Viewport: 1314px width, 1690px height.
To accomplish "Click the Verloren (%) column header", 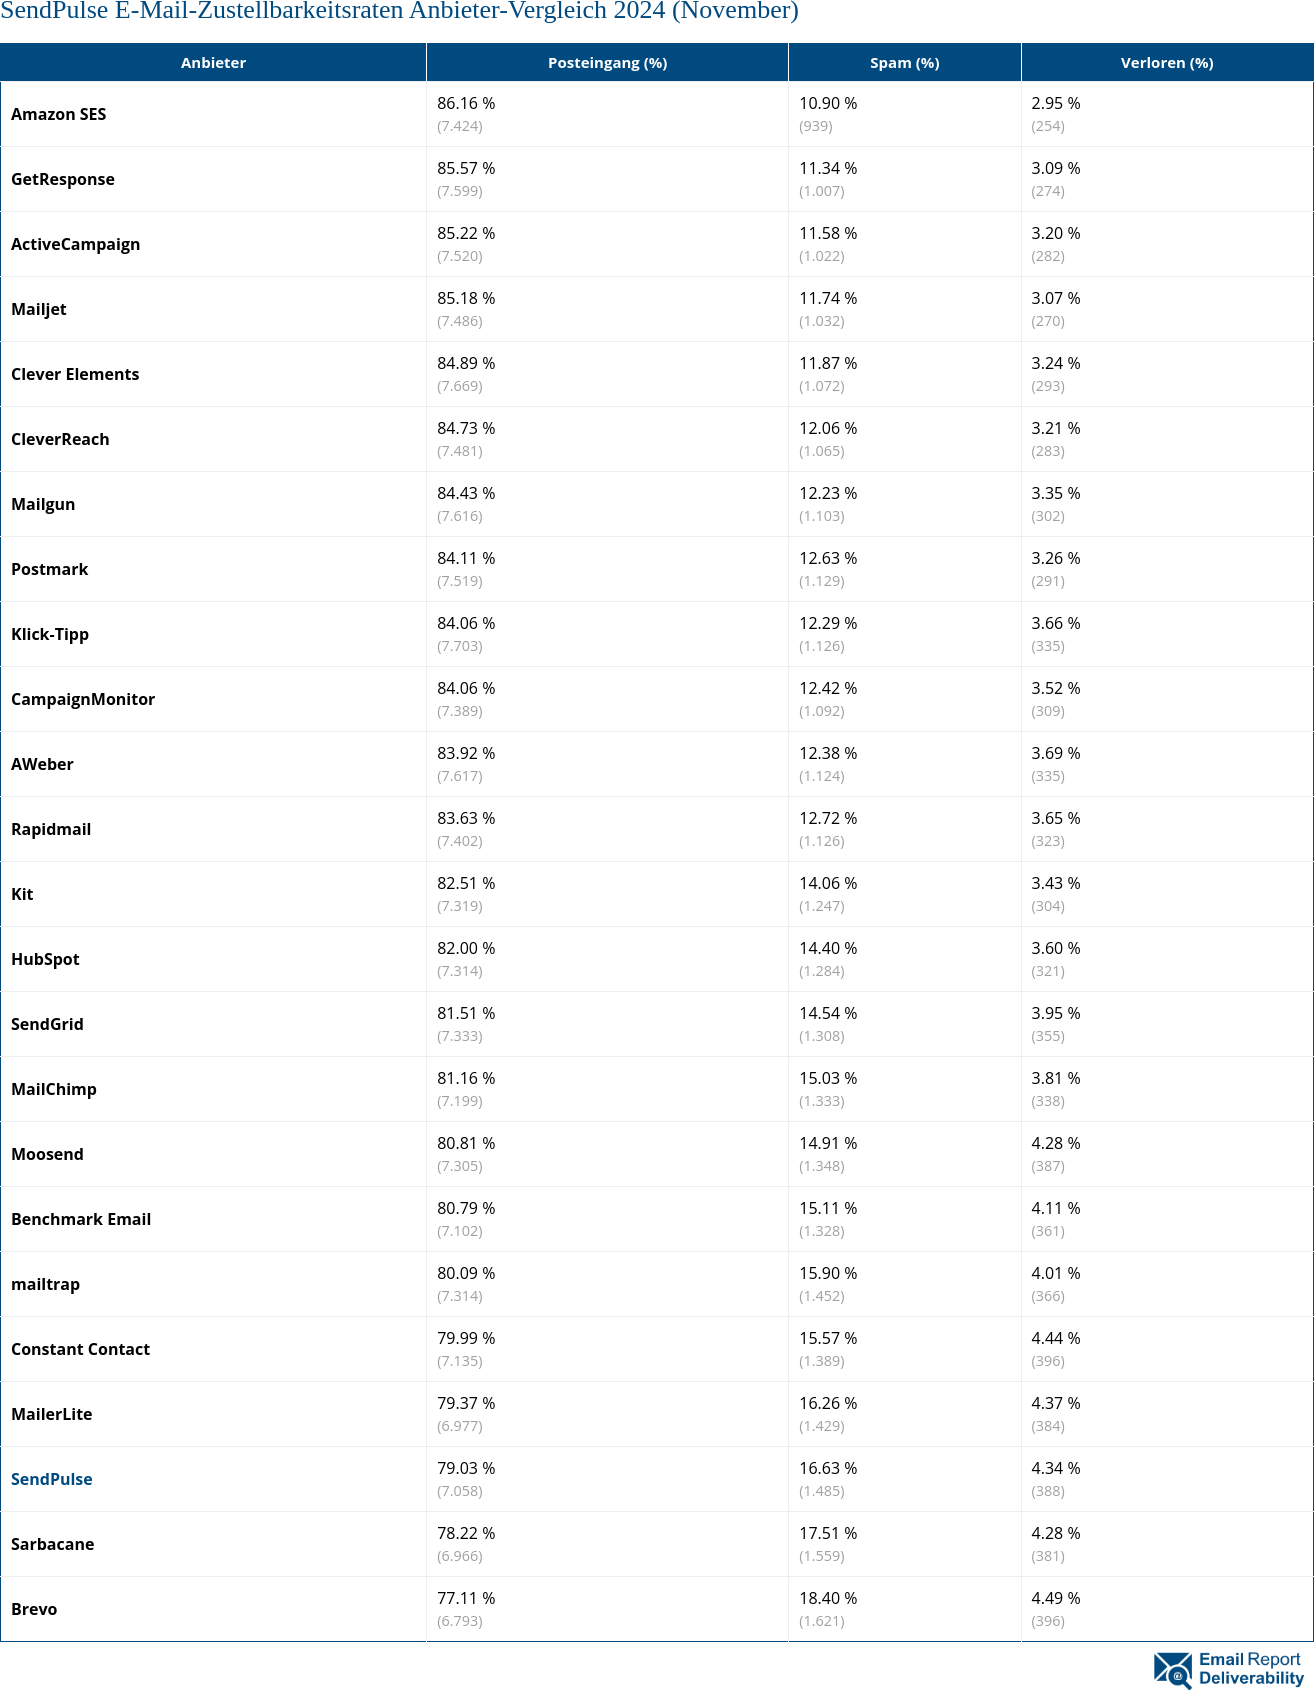I will click(x=1166, y=63).
